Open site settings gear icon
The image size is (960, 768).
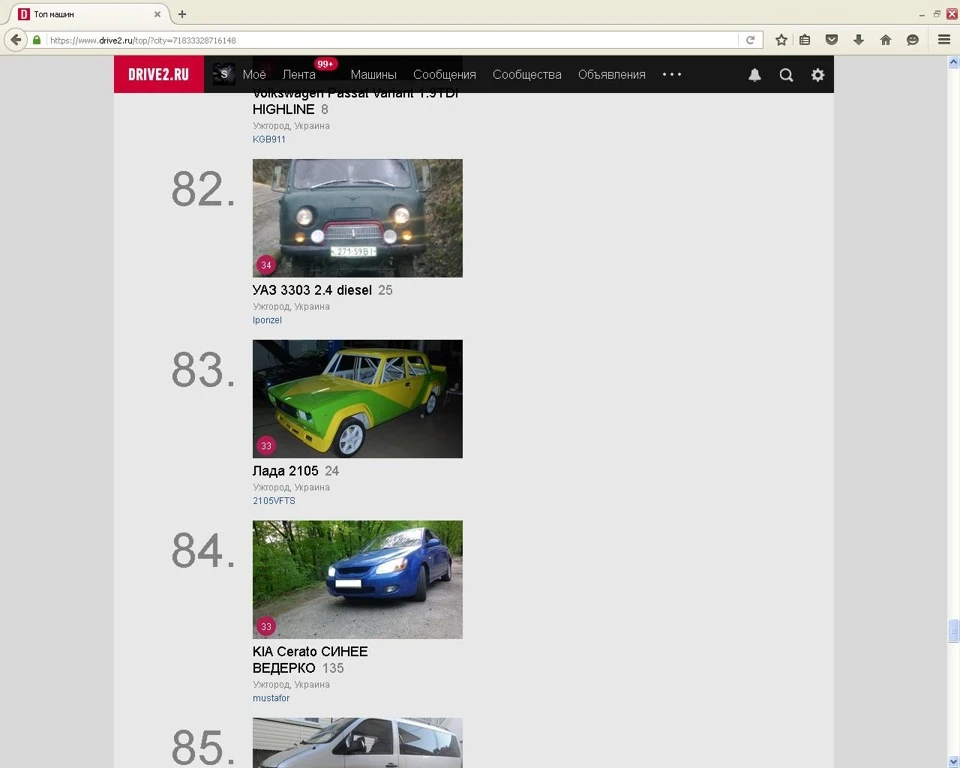tap(818, 75)
